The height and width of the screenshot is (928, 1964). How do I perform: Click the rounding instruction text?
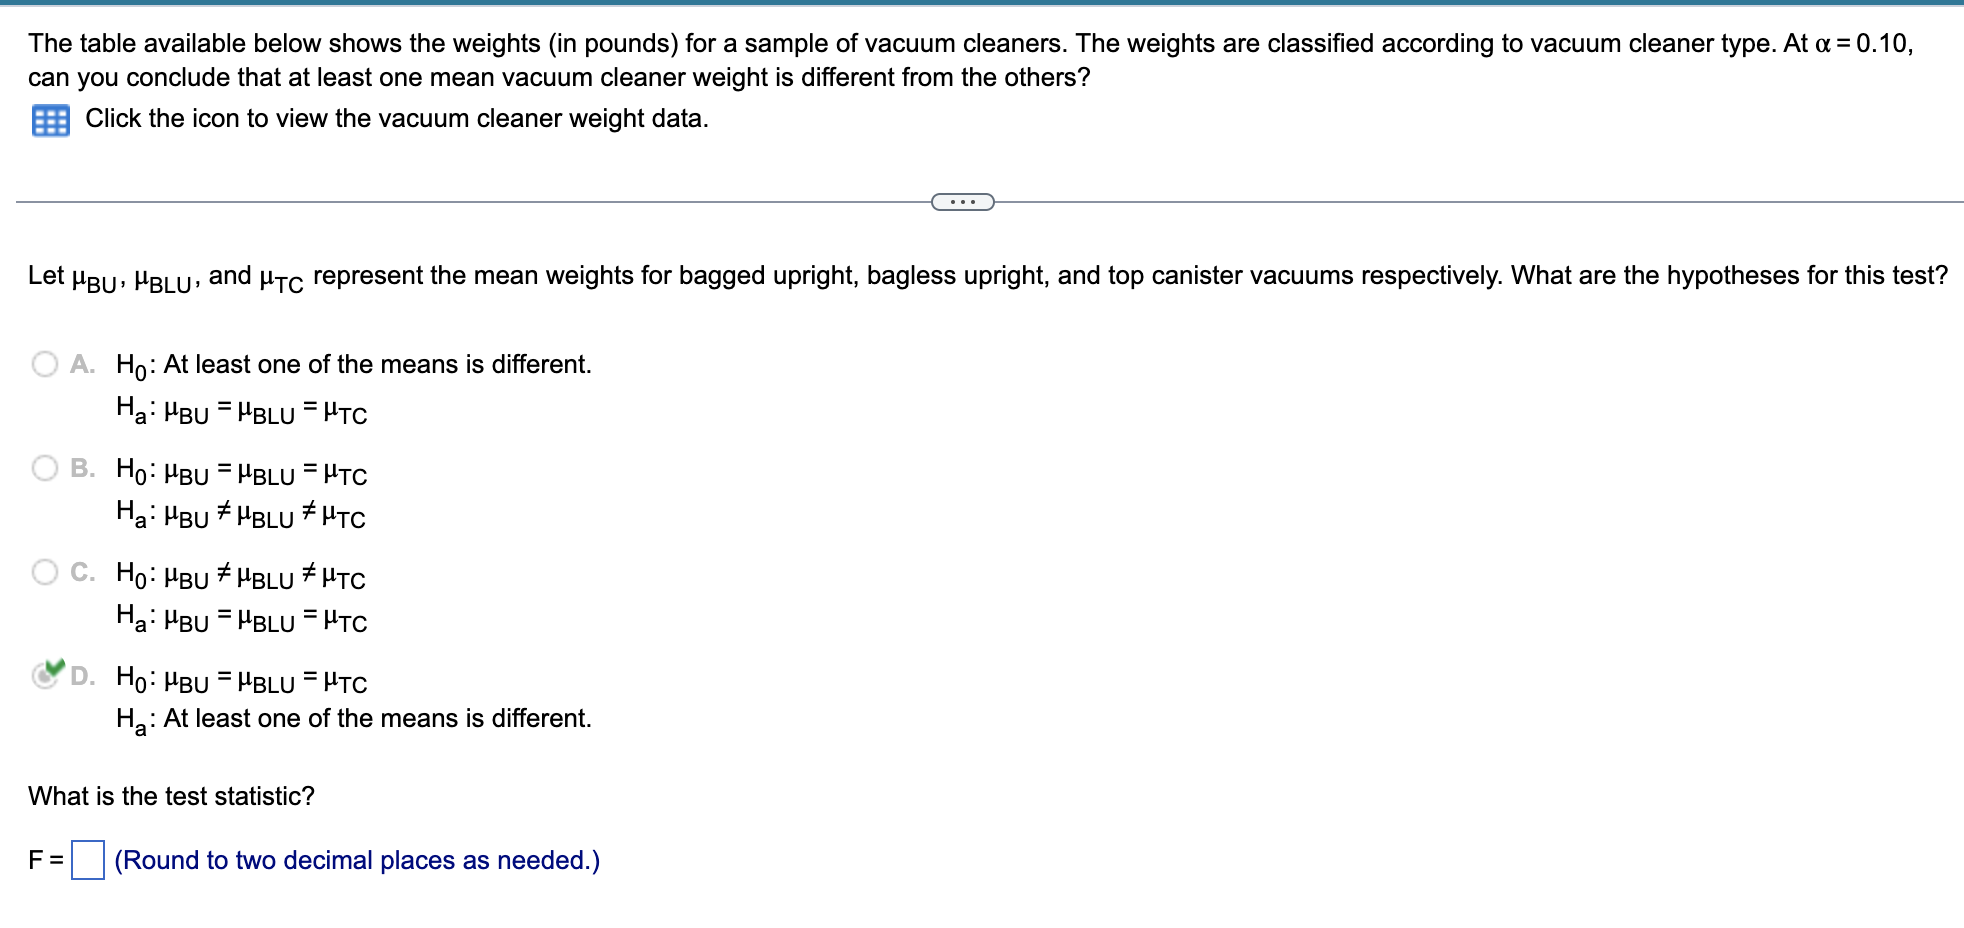coord(355,859)
